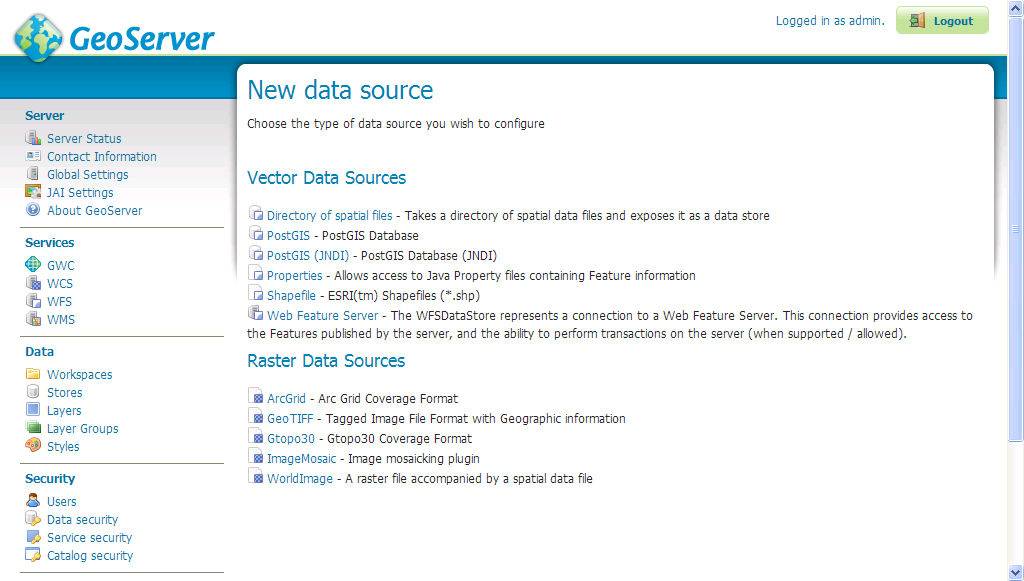The image size is (1024, 581).
Task: Select the PostGIS data source icon
Action: click(254, 235)
